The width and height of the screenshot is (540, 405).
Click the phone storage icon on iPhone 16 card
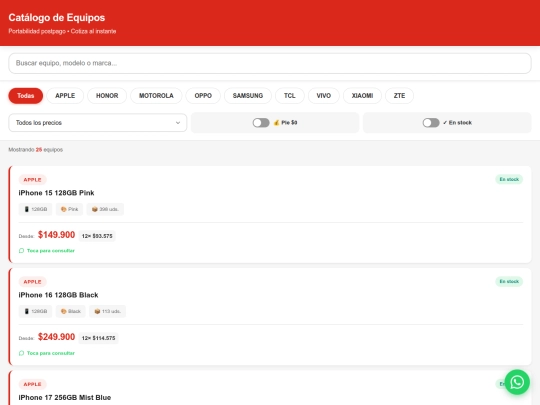click(x=27, y=311)
